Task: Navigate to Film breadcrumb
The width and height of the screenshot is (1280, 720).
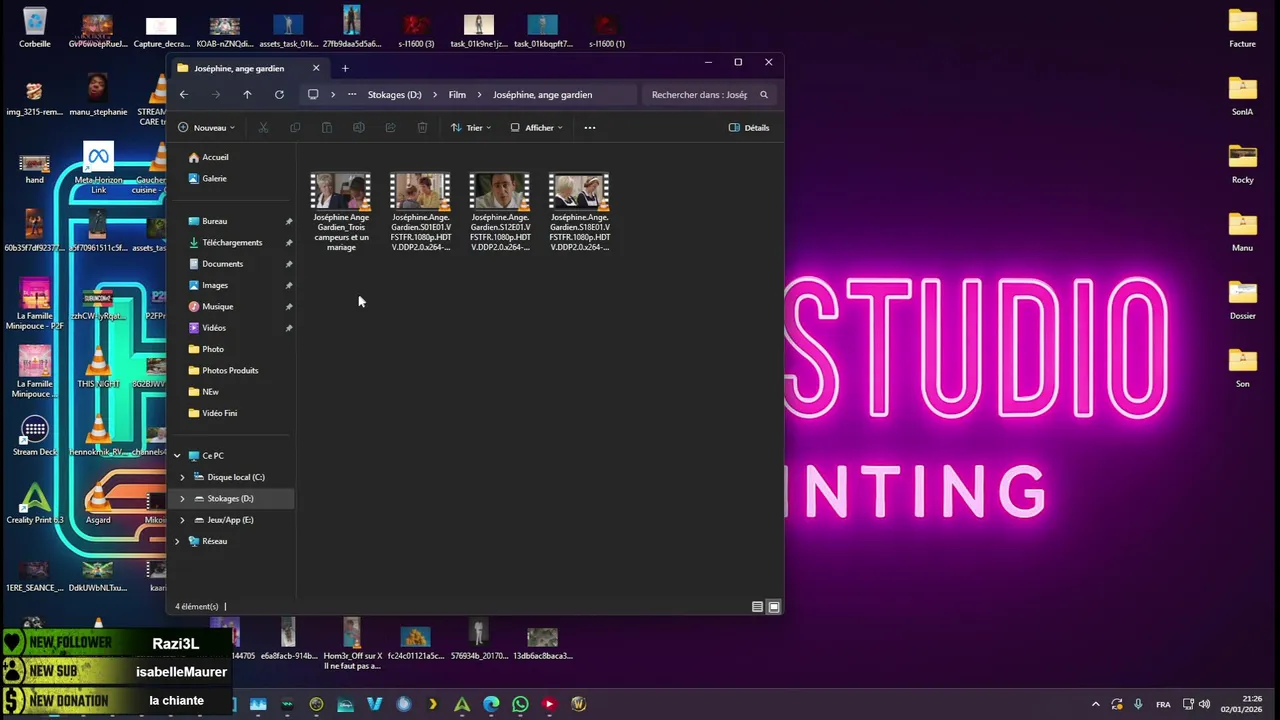Action: tap(457, 95)
